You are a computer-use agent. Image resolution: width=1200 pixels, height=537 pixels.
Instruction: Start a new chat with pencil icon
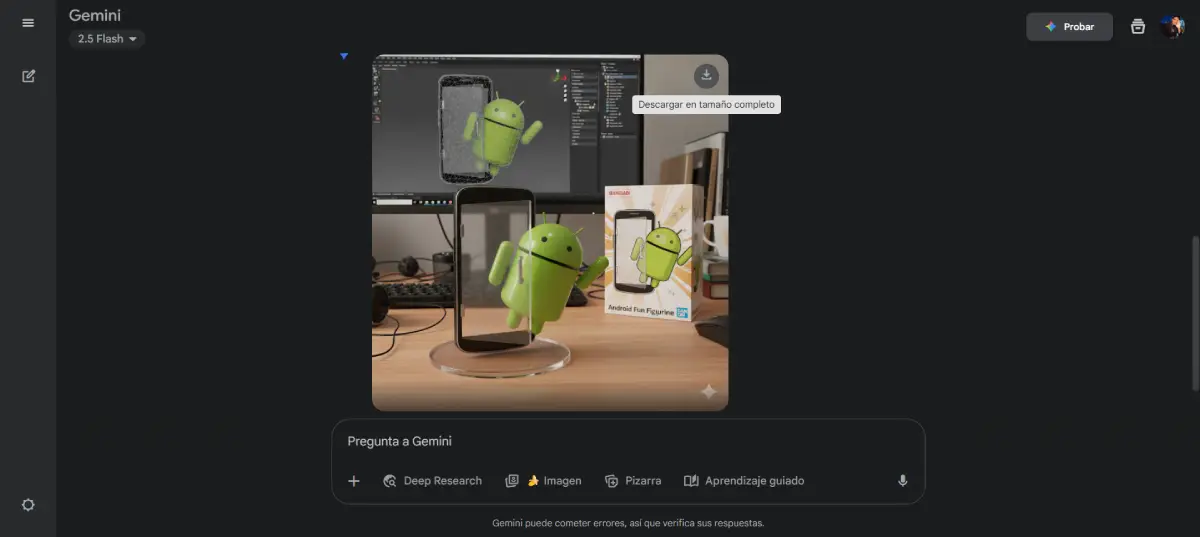coord(28,76)
